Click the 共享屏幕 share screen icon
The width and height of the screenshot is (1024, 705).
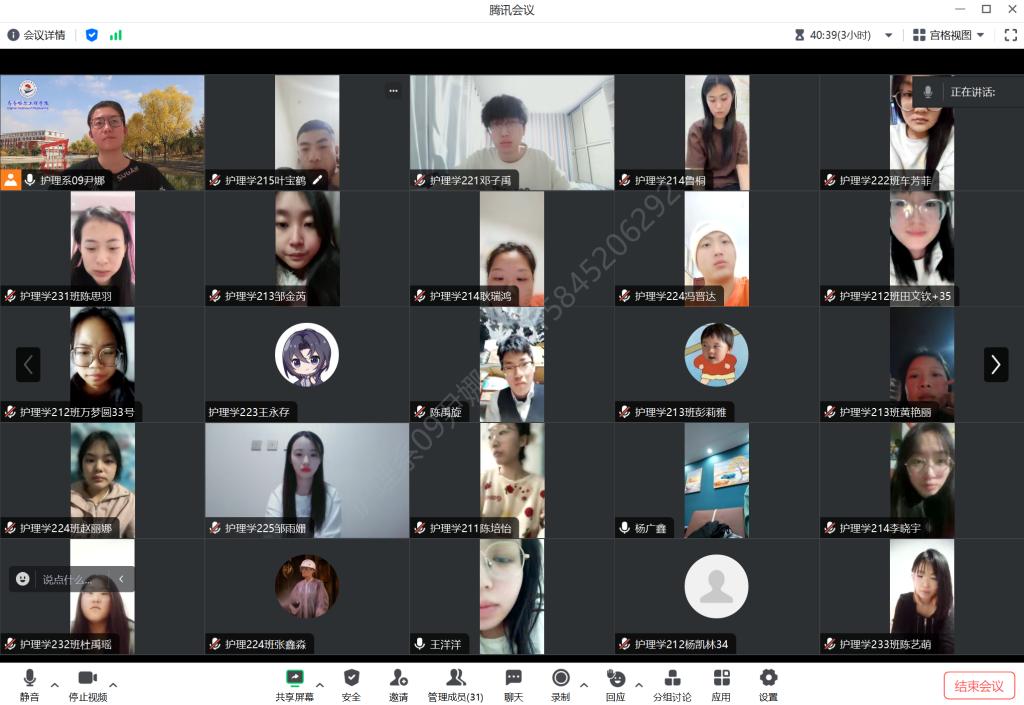(295, 678)
